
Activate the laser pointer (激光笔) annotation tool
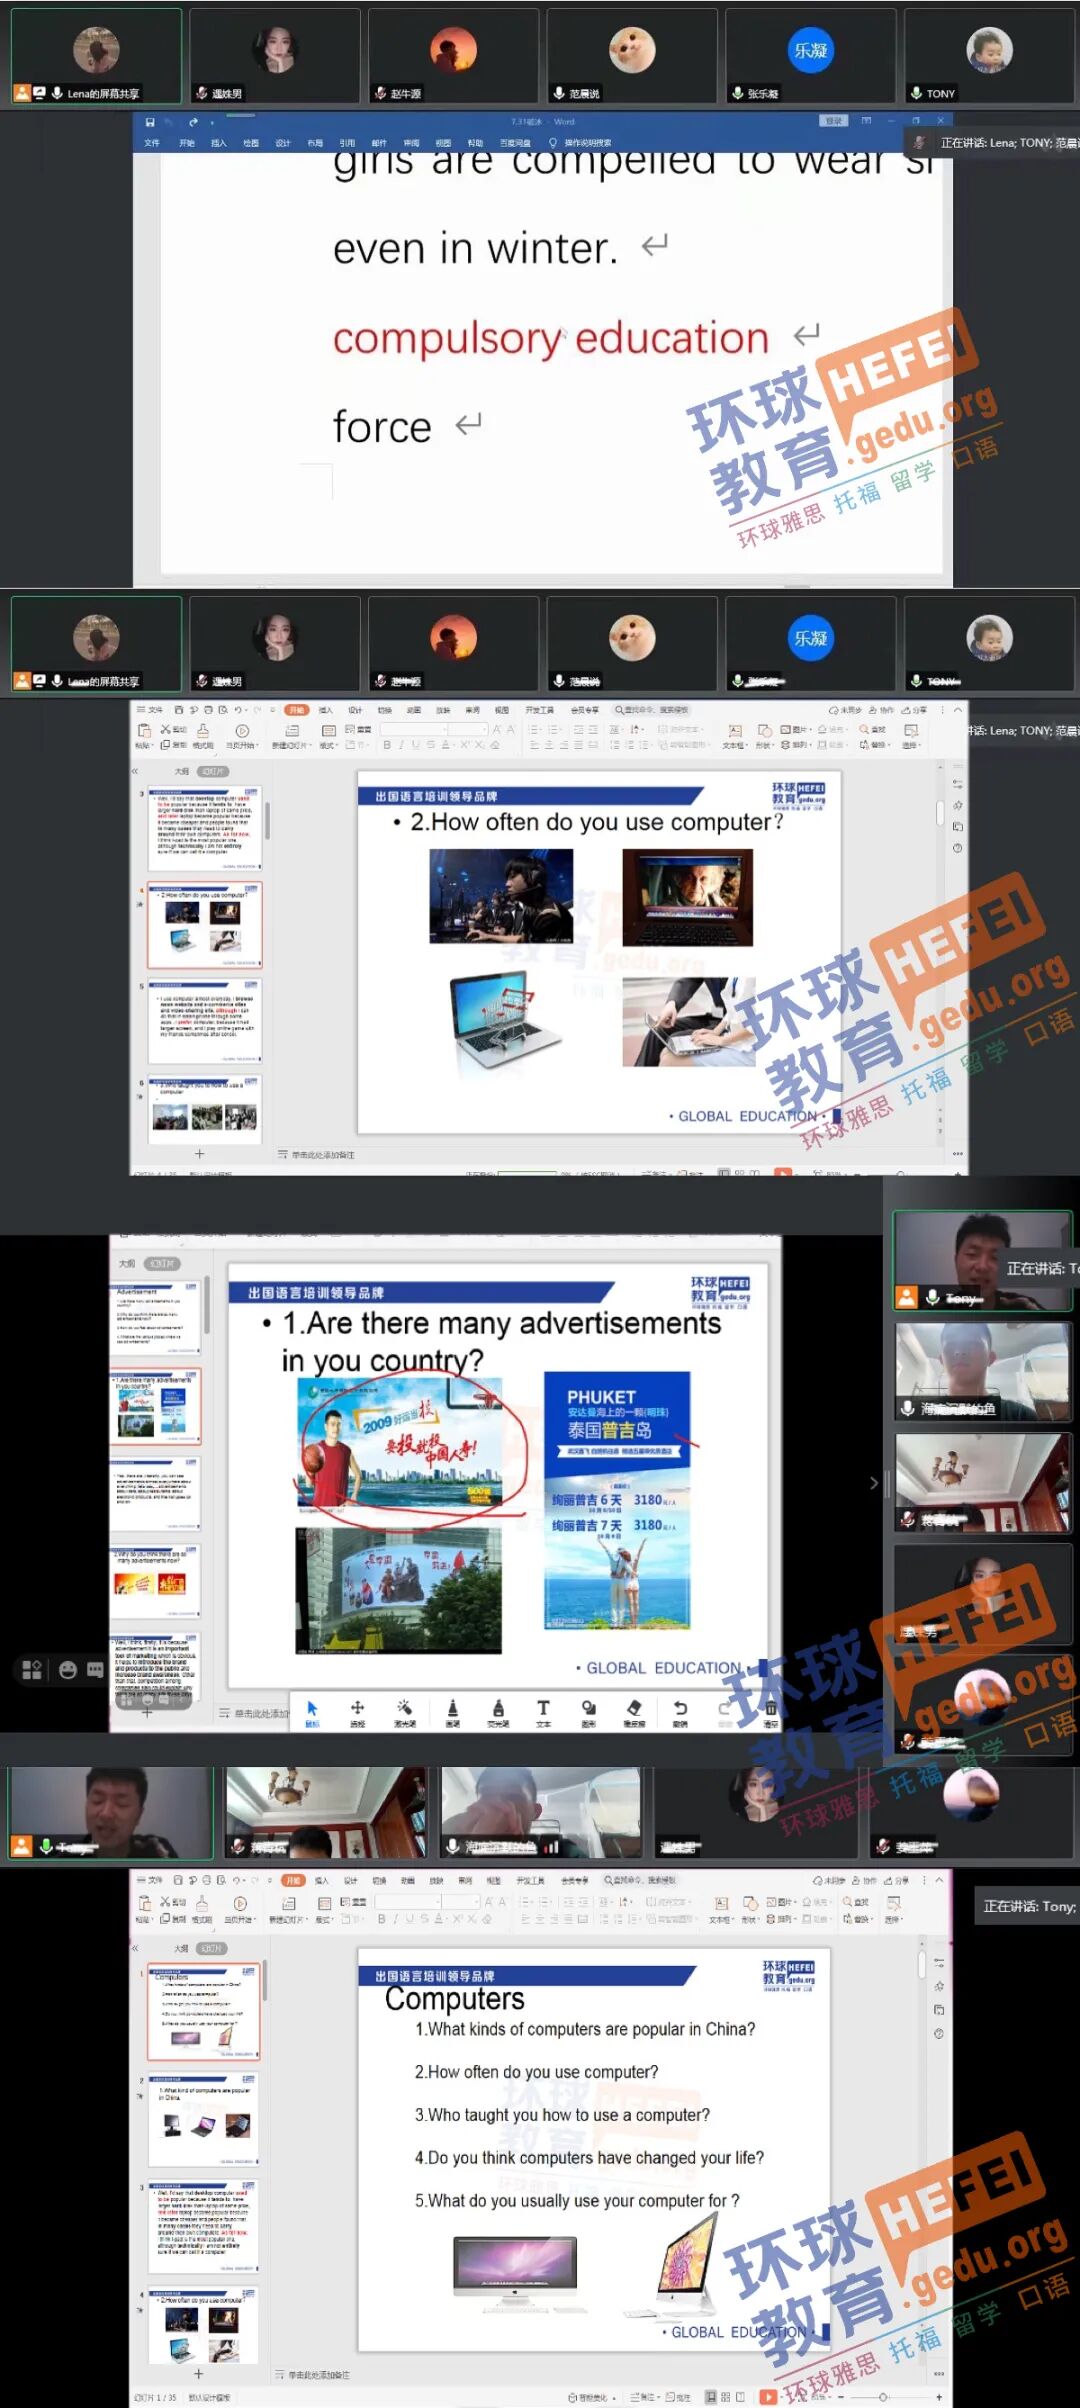(x=404, y=1712)
